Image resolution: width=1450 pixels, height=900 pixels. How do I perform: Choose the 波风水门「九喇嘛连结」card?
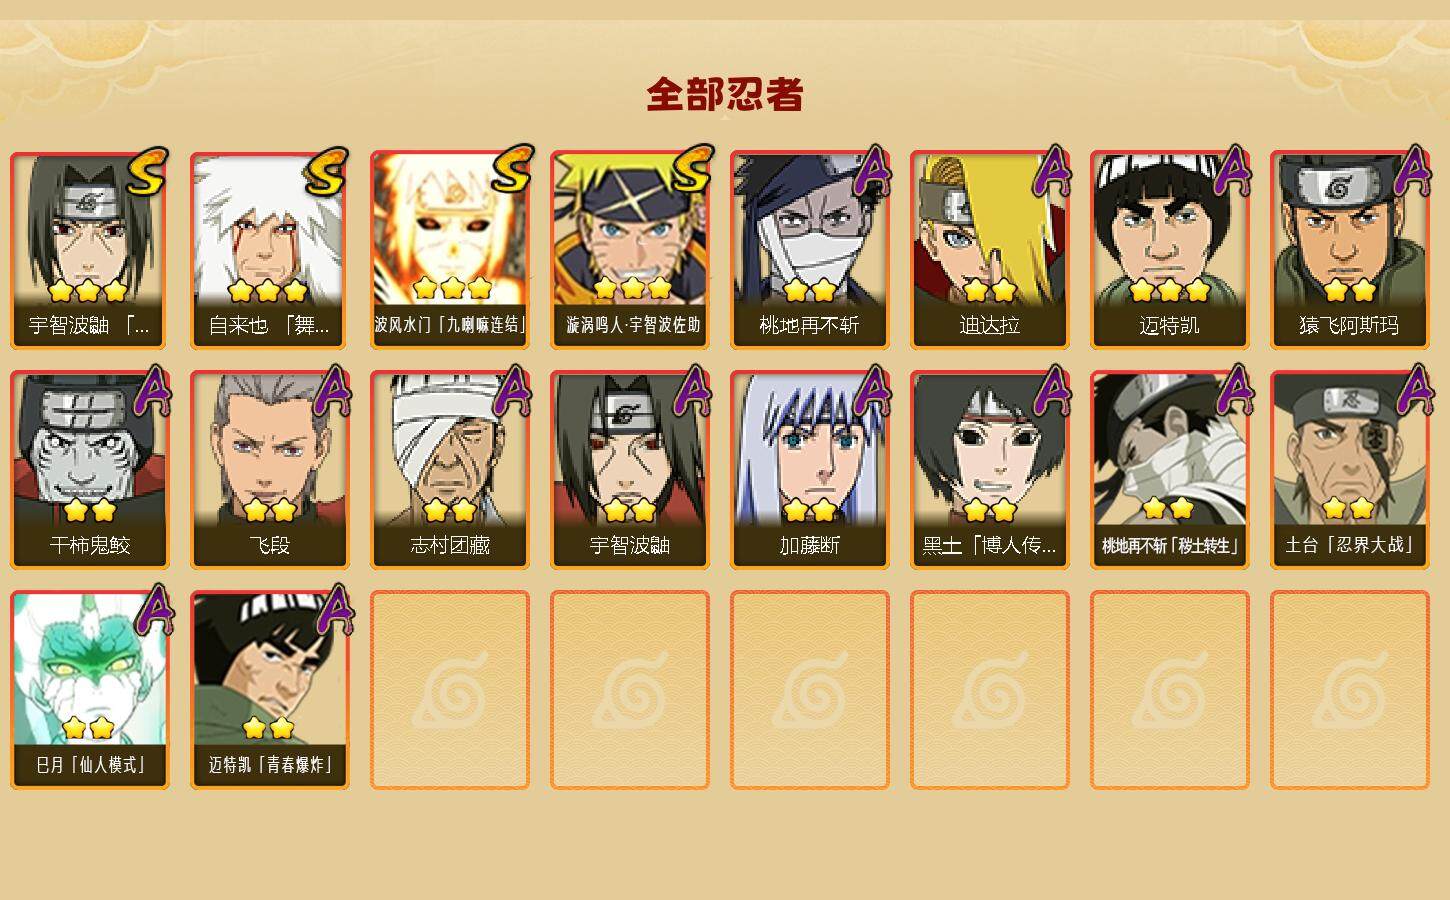click(x=450, y=250)
